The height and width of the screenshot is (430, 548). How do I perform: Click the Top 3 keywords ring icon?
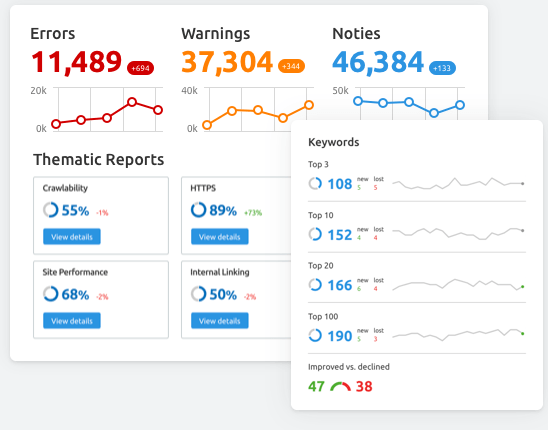[315, 183]
